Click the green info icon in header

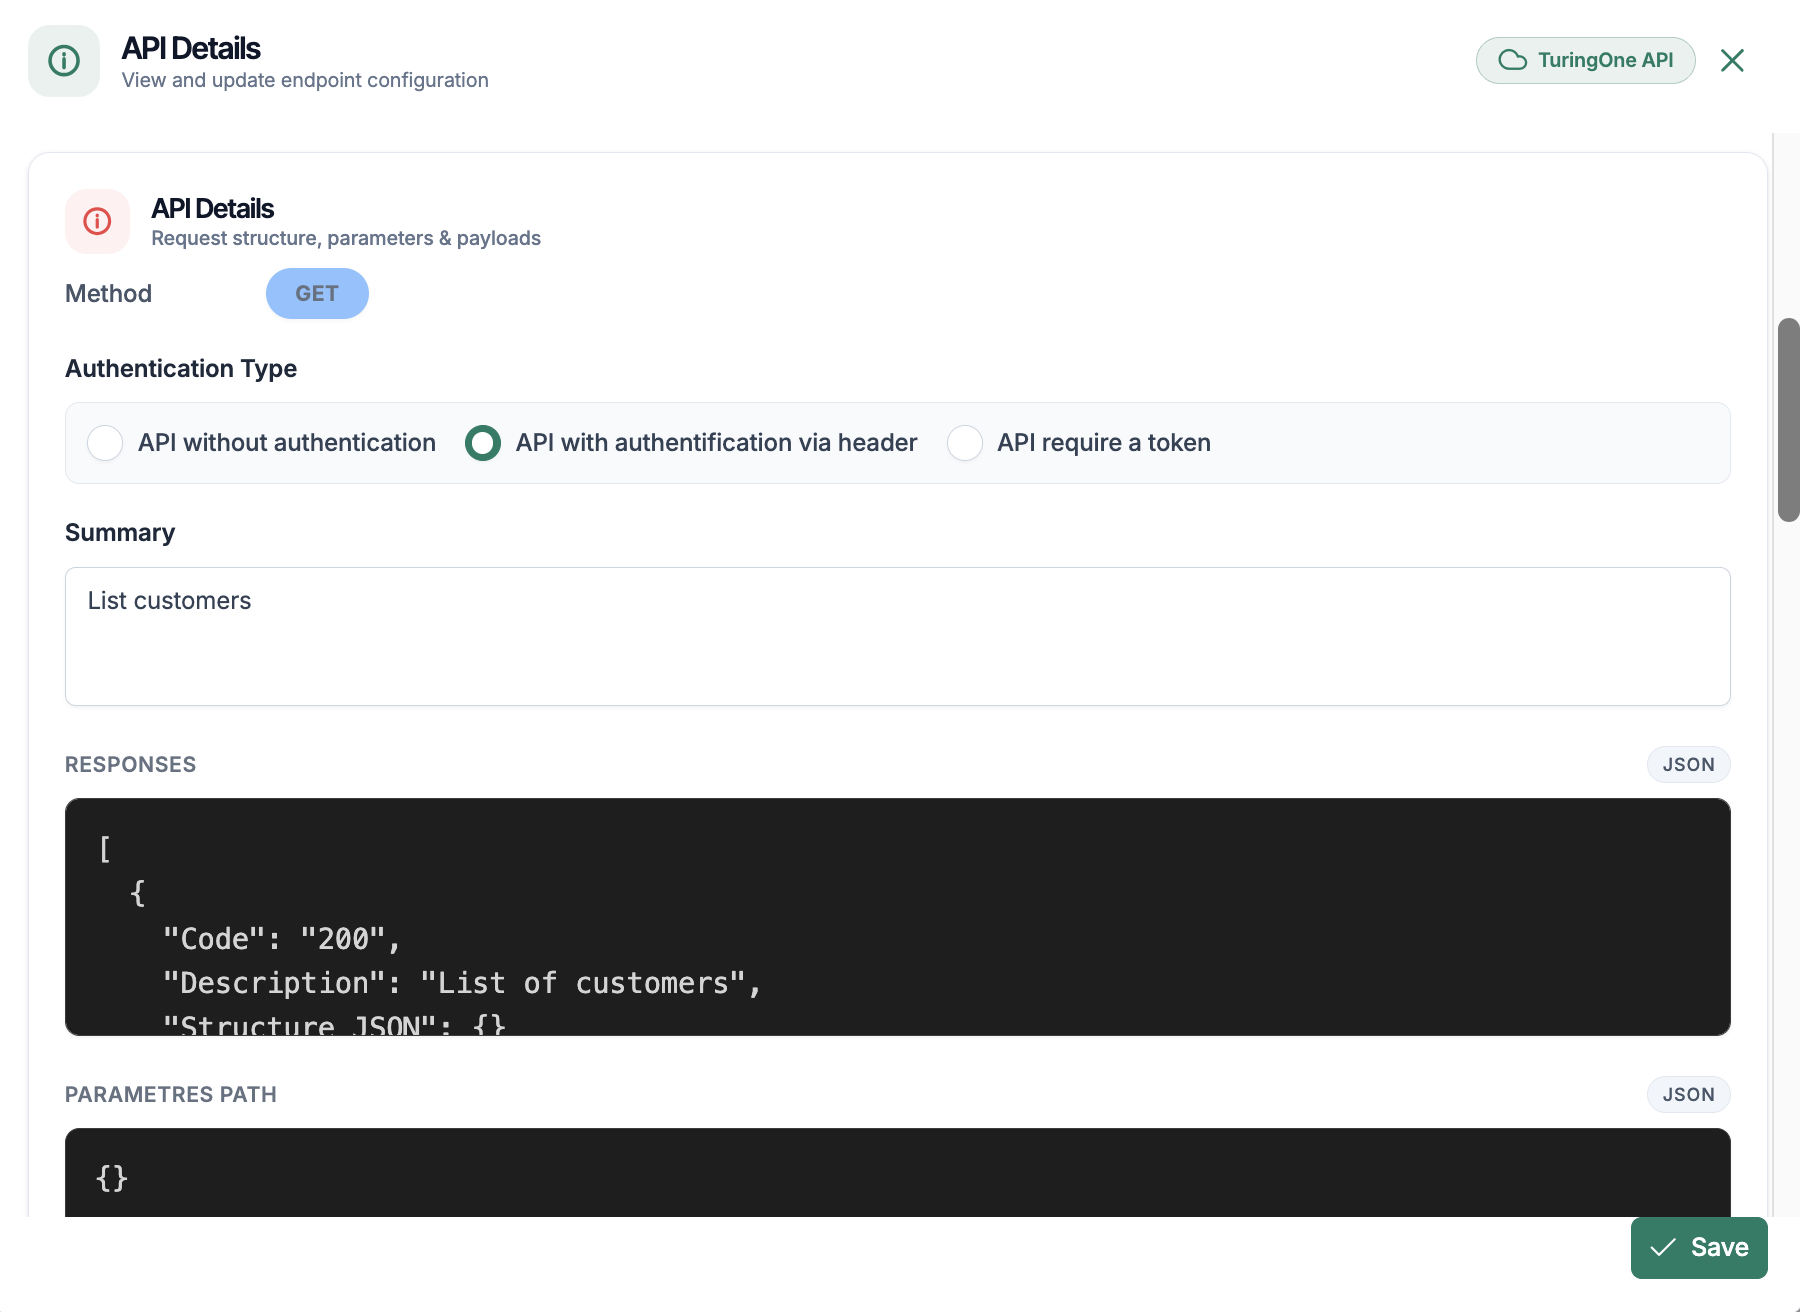[64, 61]
